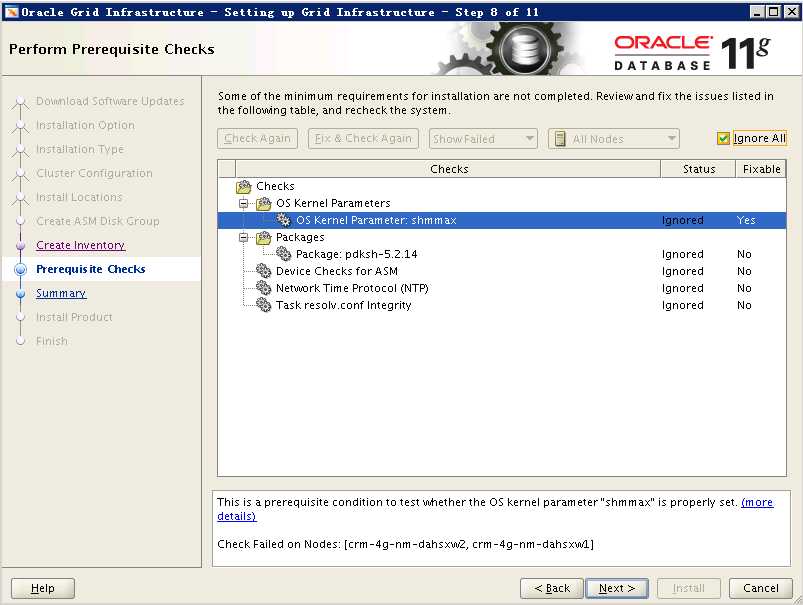Click the Status column header
The width and height of the screenshot is (803, 605).
(699, 169)
